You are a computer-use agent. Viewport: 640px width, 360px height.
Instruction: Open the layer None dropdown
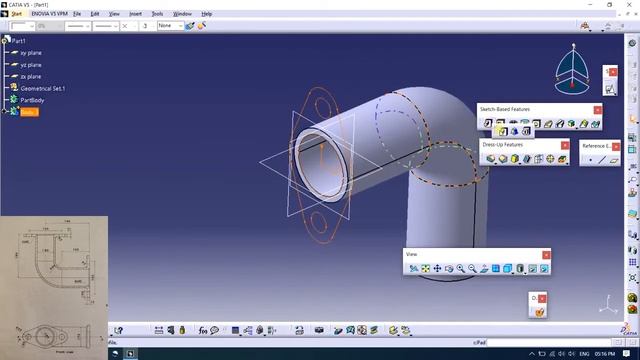click(x=171, y=26)
